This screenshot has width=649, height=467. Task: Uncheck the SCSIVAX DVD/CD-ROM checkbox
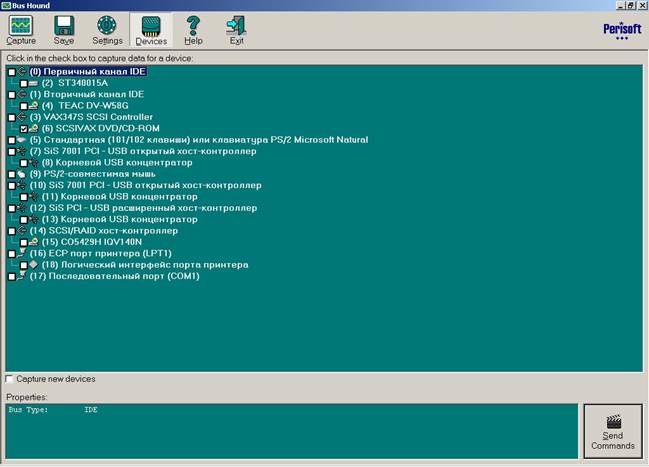(24, 129)
